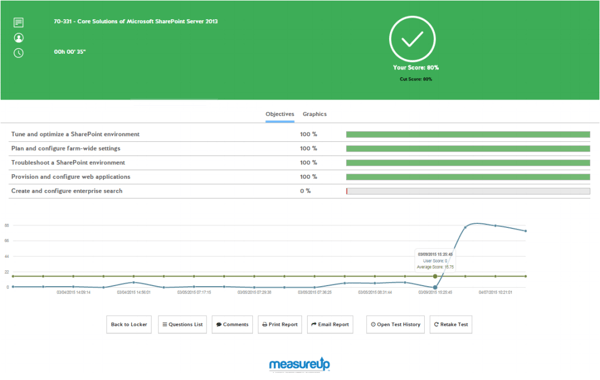Click the test document icon in header

click(18, 23)
